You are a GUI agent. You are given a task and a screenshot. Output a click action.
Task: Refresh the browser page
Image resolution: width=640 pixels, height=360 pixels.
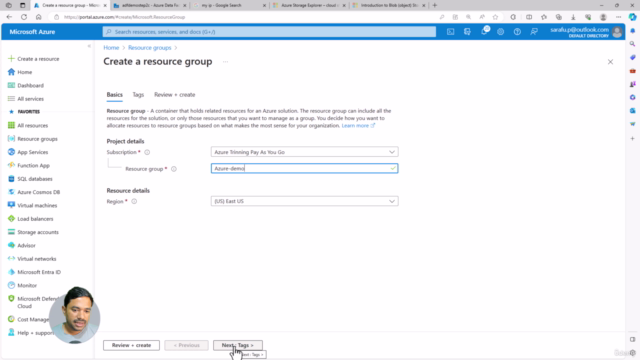24,17
